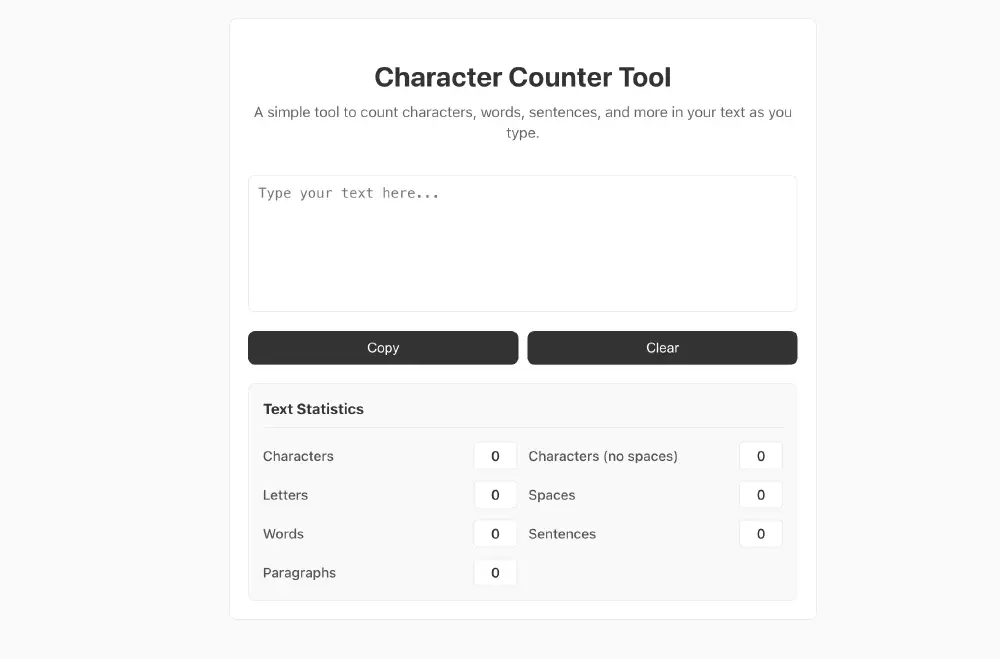Click the Paragraphs count value box

pyautogui.click(x=495, y=573)
